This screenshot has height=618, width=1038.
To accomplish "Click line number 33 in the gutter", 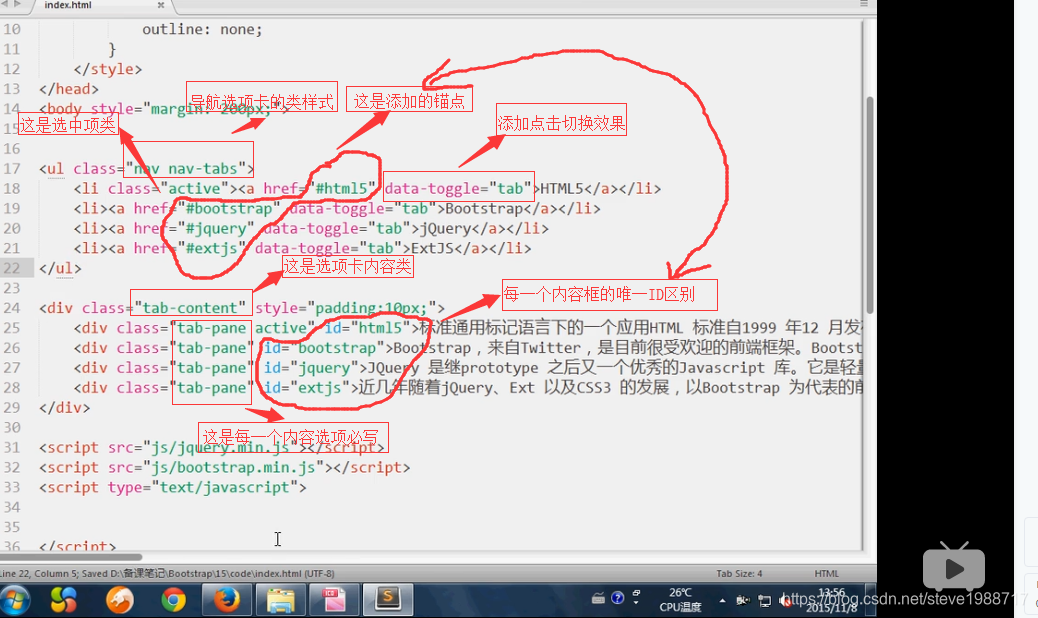I will click(x=11, y=487).
